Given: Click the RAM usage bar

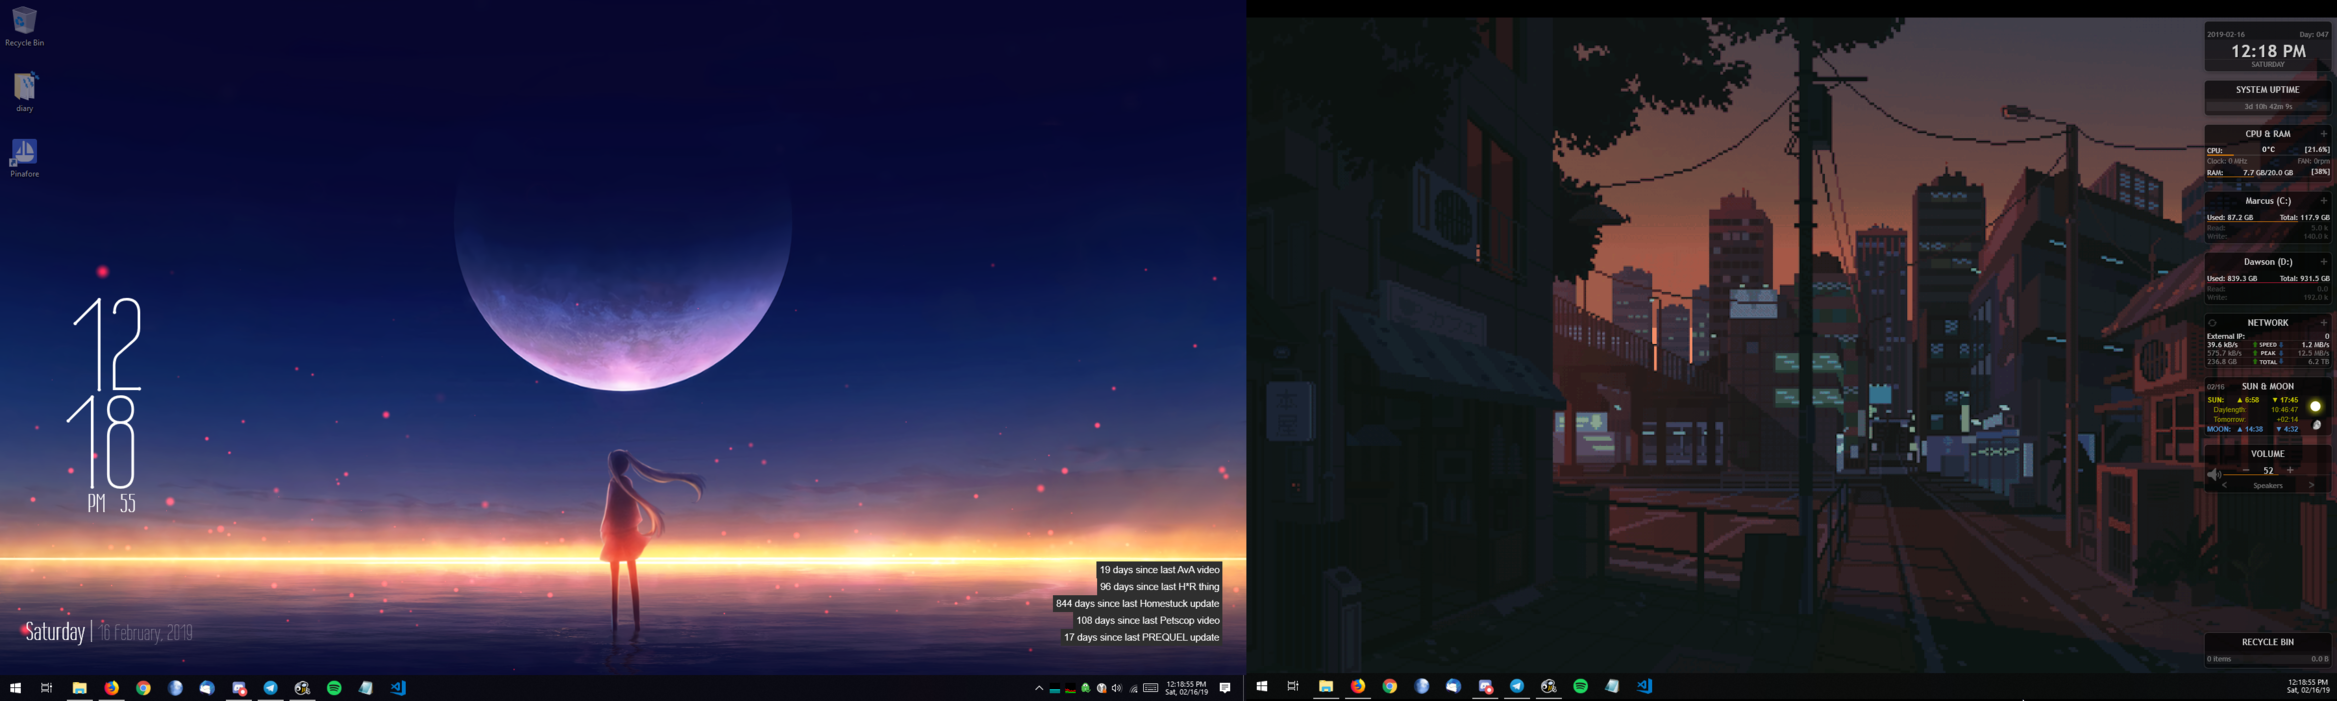Looking at the screenshot, I should coord(2268,178).
